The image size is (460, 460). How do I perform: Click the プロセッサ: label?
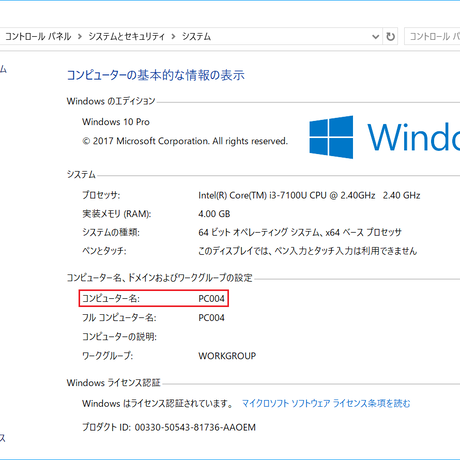tap(101, 195)
